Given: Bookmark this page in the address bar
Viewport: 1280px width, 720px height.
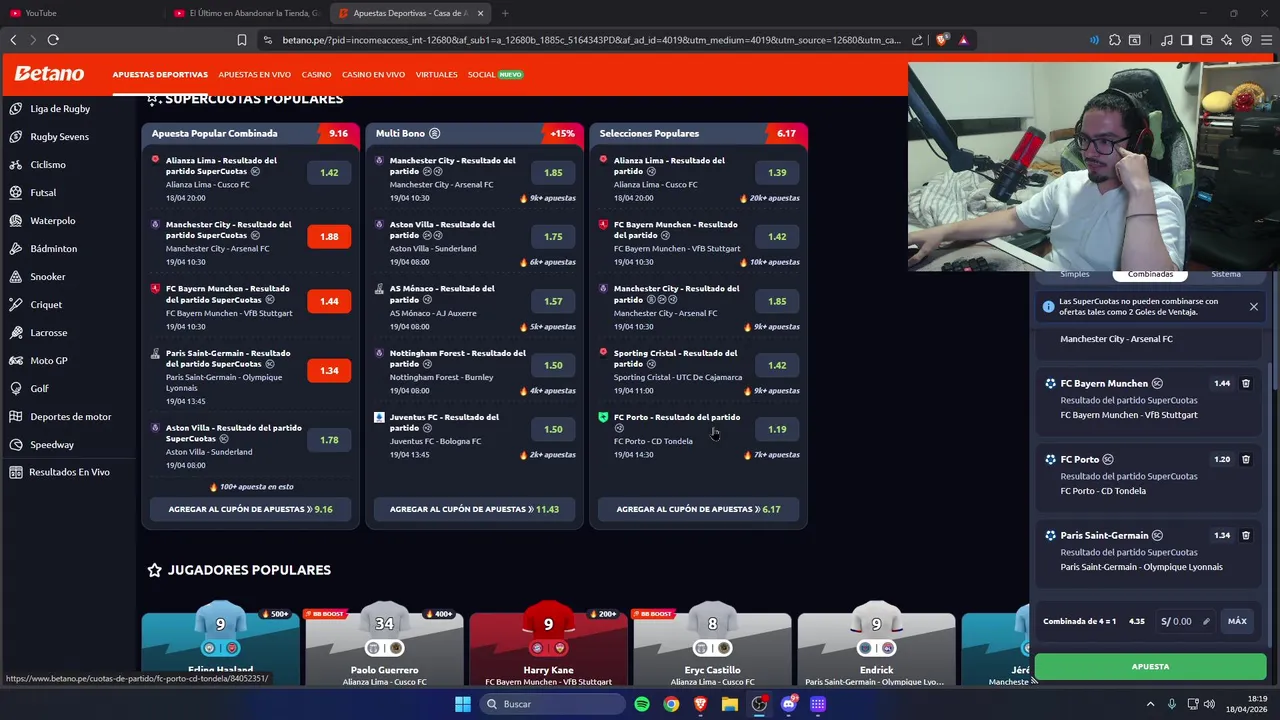Looking at the screenshot, I should [242, 40].
